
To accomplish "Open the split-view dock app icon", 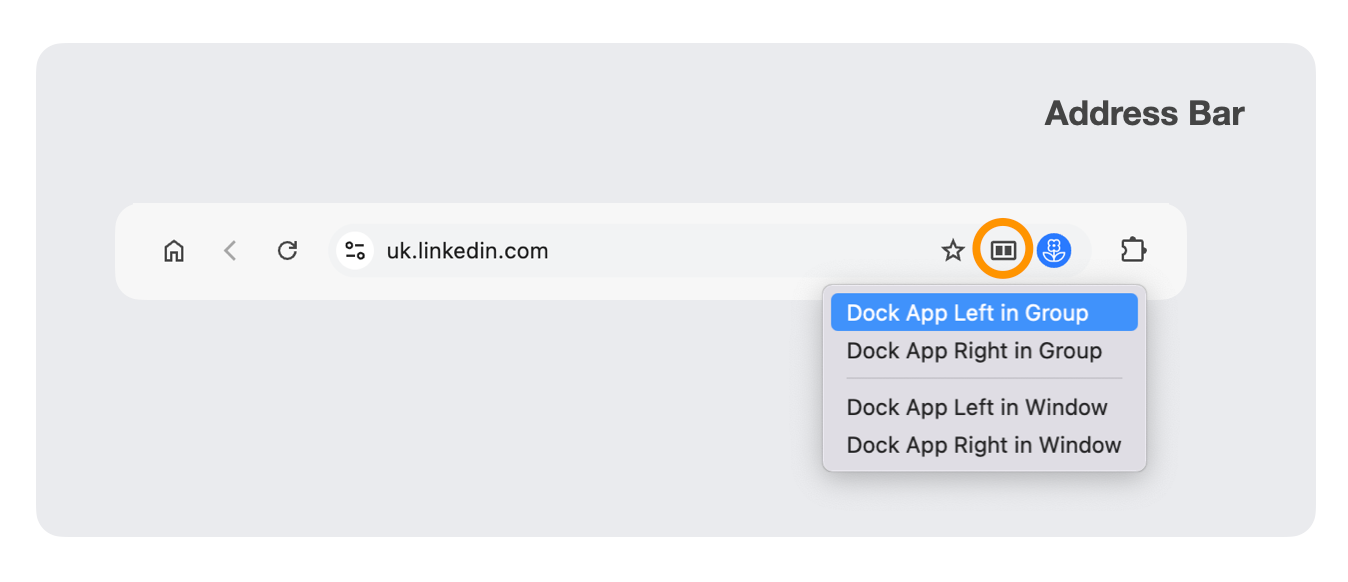I will 1003,251.
